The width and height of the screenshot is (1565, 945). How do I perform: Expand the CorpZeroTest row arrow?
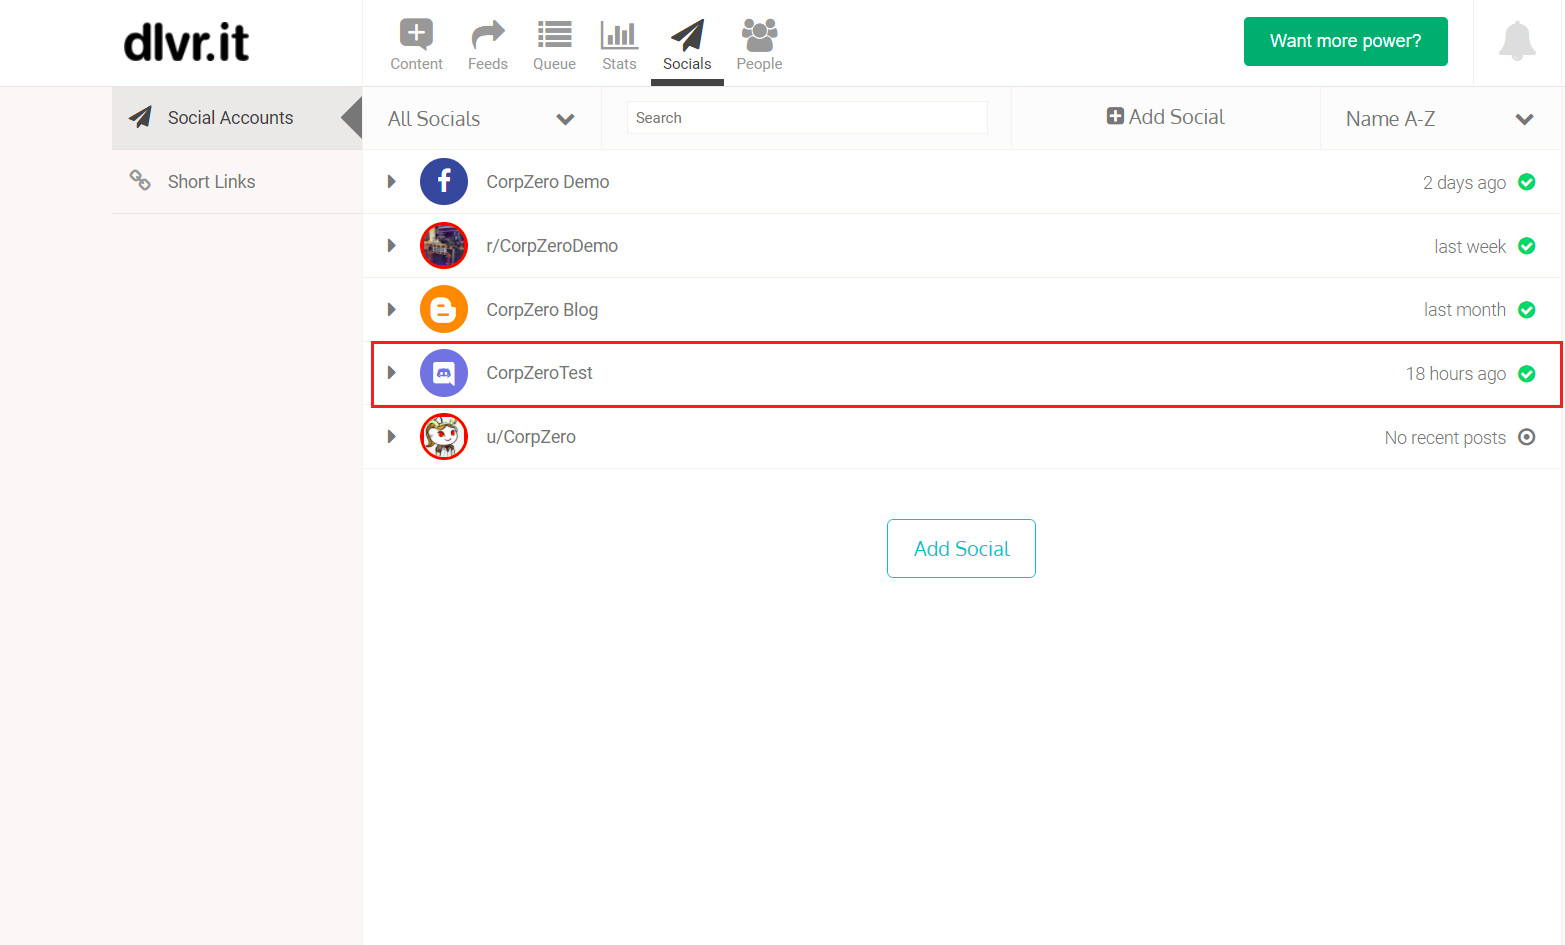coord(392,373)
